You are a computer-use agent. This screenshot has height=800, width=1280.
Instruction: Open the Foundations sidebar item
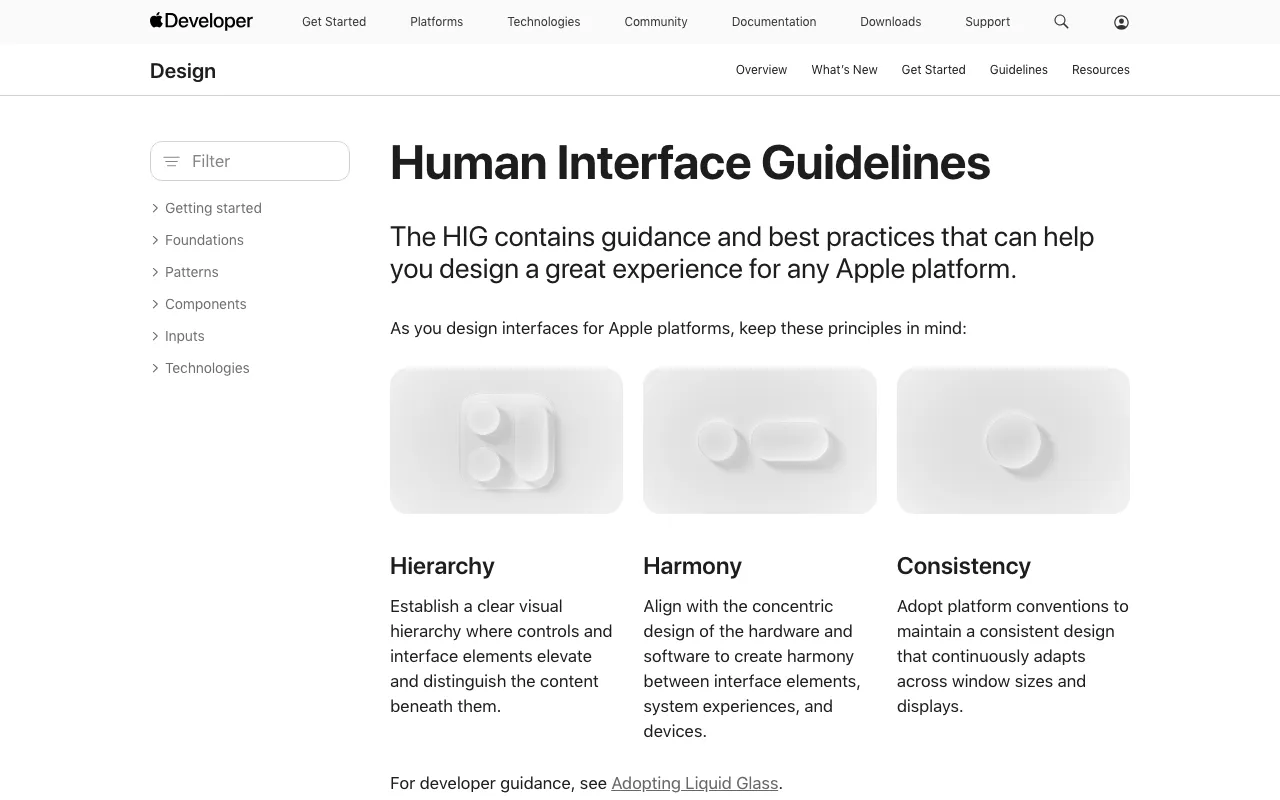tap(204, 240)
